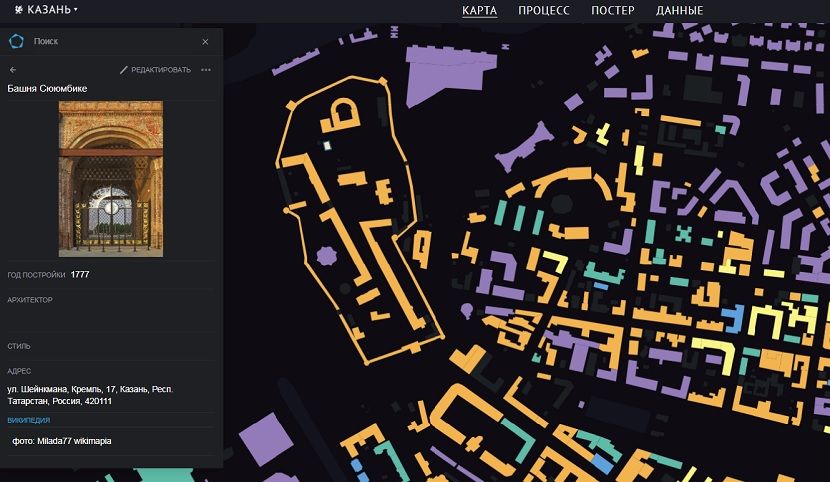The image size is (830, 482).
Task: Click the pentagon logo icon in search bar
Action: (16, 41)
